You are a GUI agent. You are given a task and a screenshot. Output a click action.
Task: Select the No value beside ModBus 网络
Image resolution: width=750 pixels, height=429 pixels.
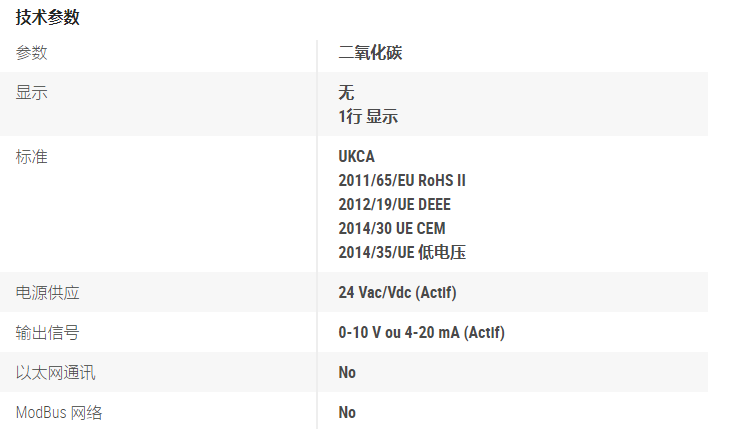[x=347, y=412]
